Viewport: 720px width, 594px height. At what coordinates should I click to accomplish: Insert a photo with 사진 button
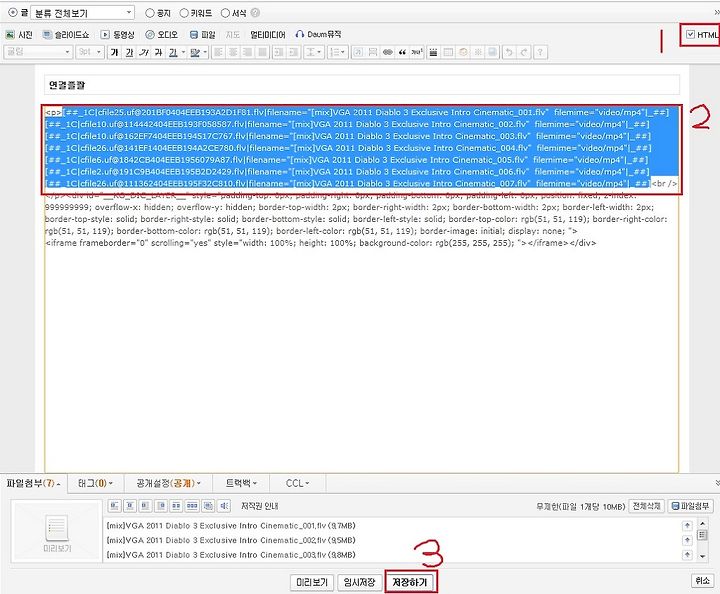(x=19, y=34)
